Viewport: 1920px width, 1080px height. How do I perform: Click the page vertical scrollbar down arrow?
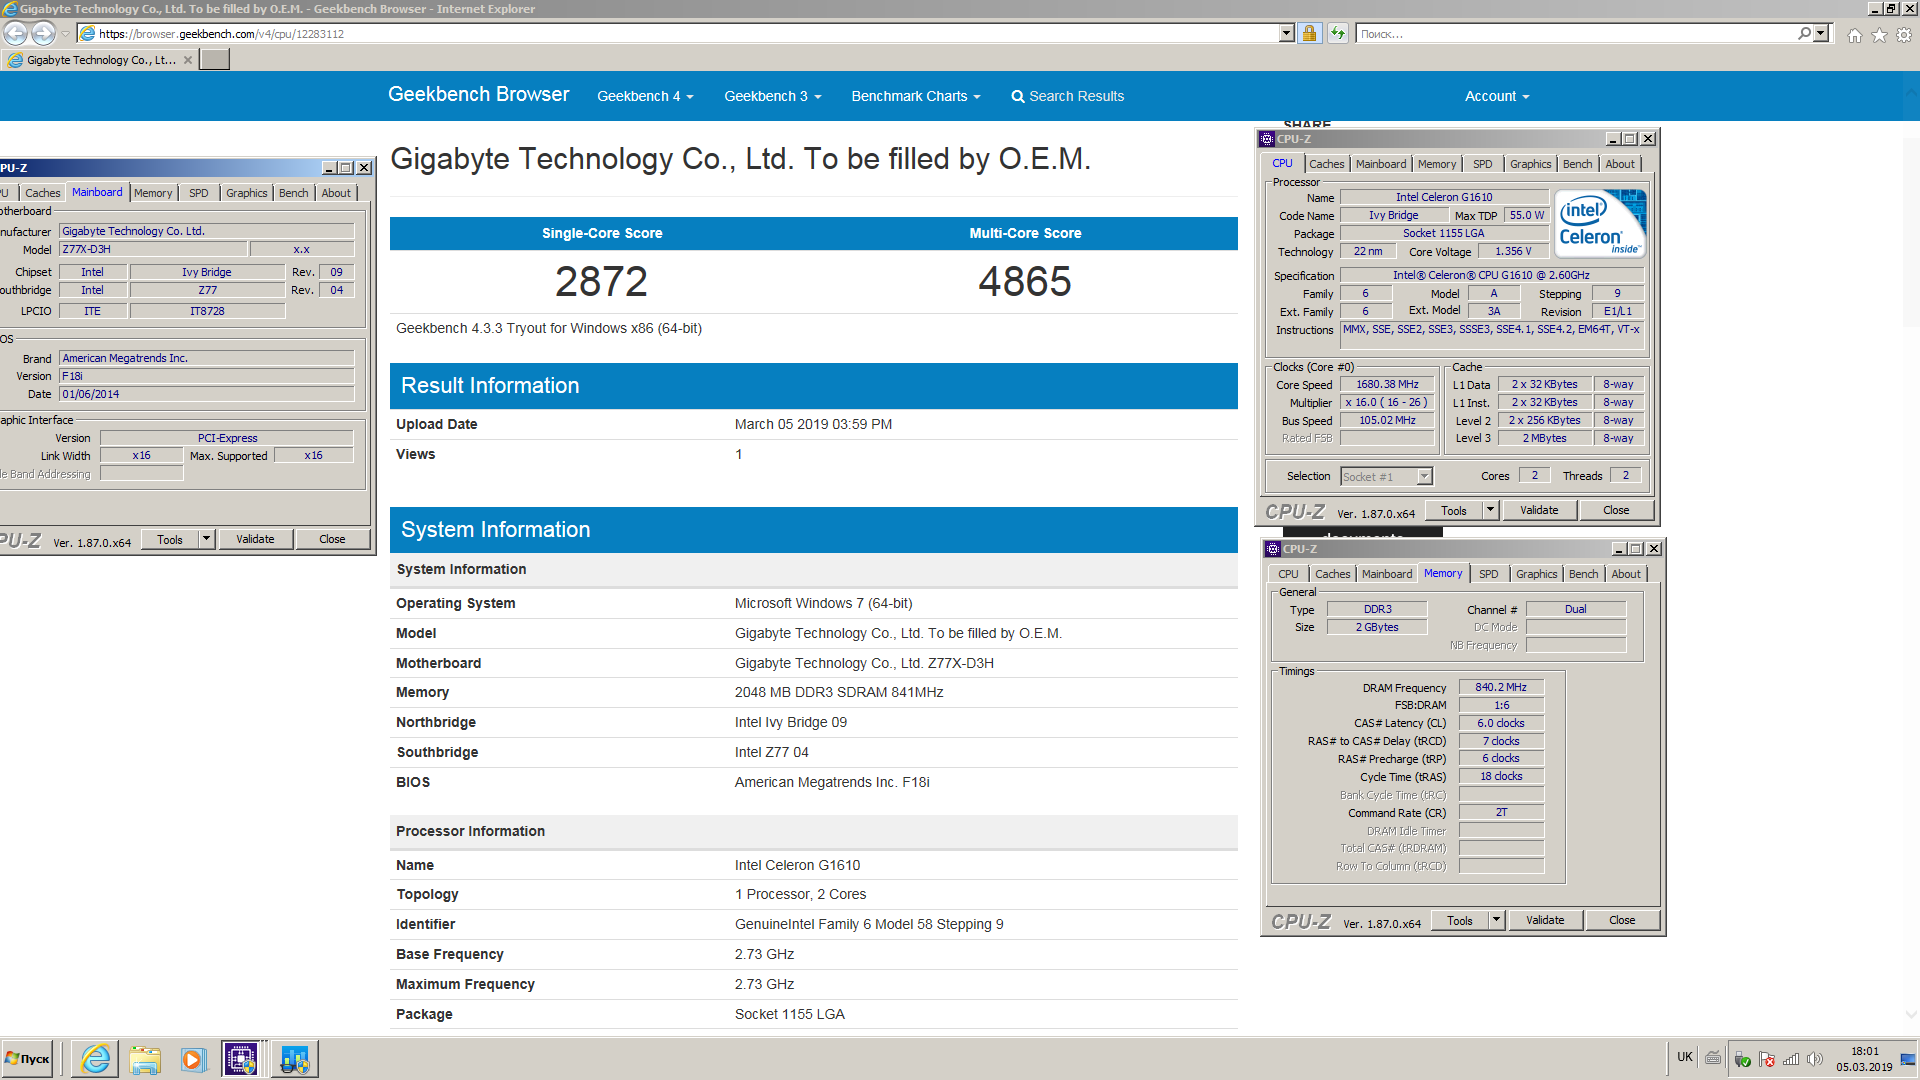coord(1911,1014)
